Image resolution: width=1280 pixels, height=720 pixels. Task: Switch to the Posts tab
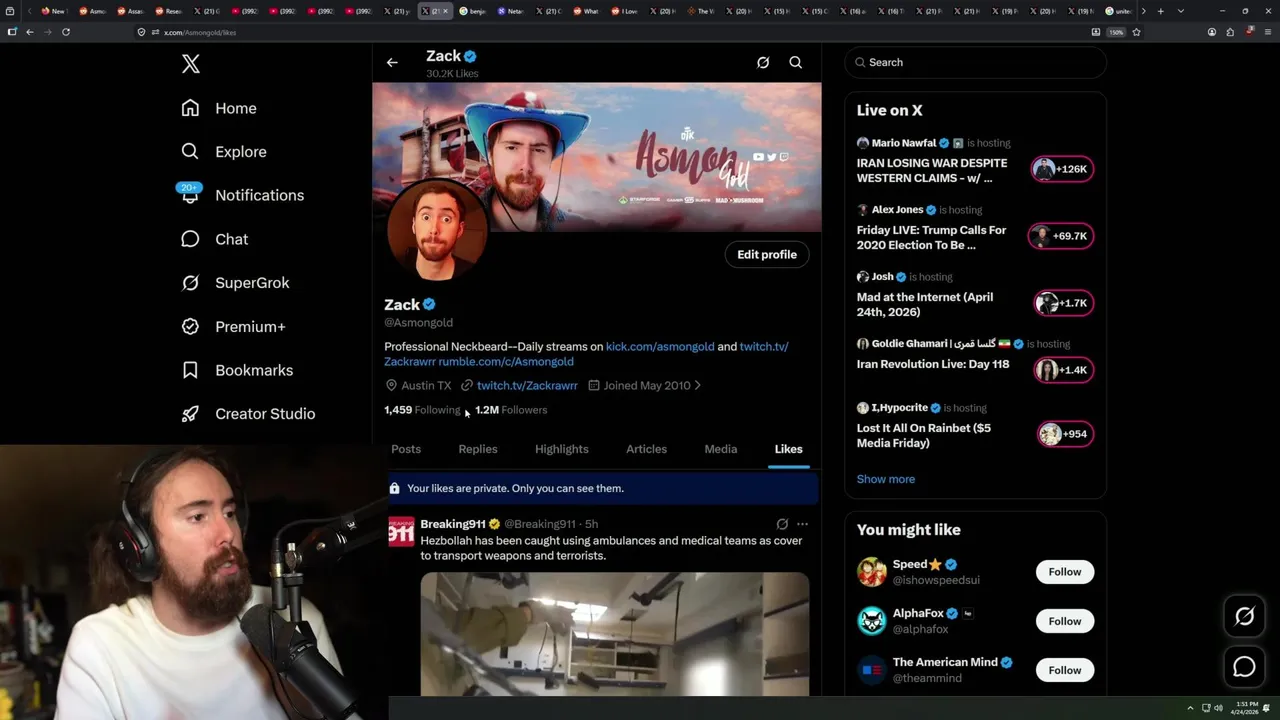[406, 449]
